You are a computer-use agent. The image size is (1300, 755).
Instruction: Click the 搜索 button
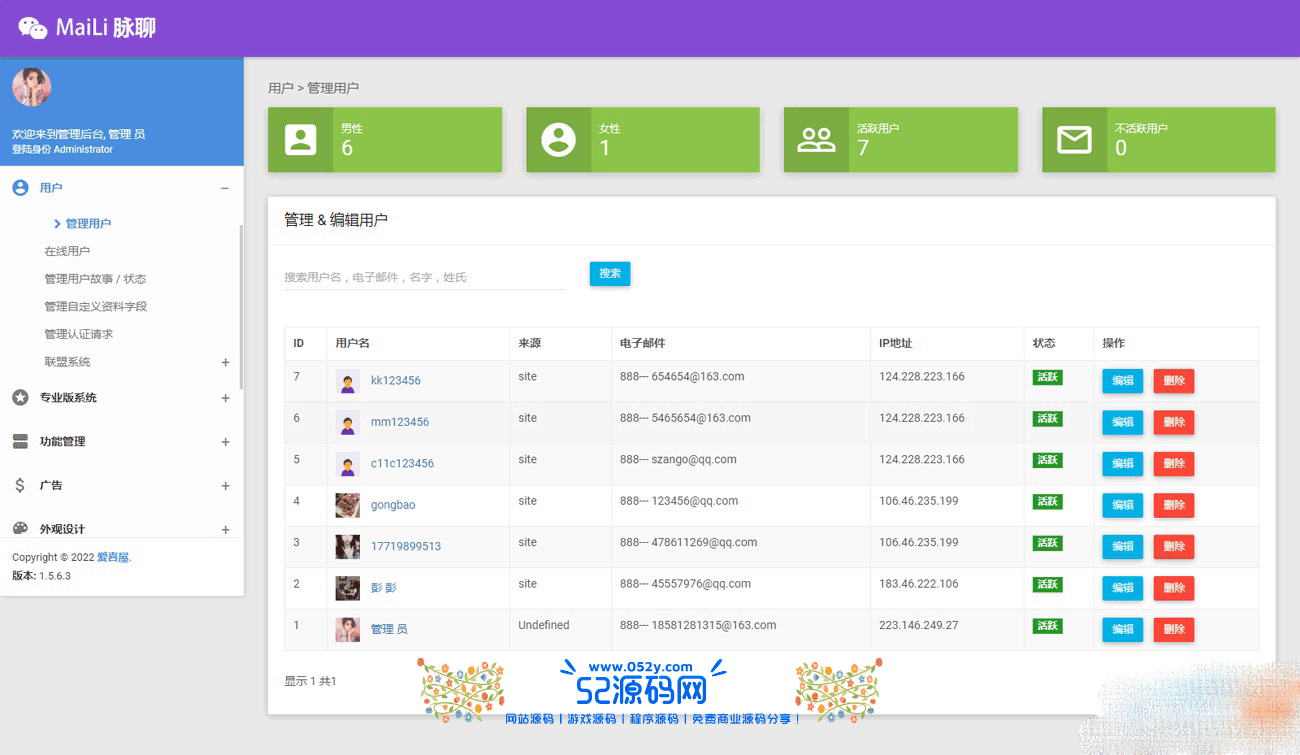610,274
